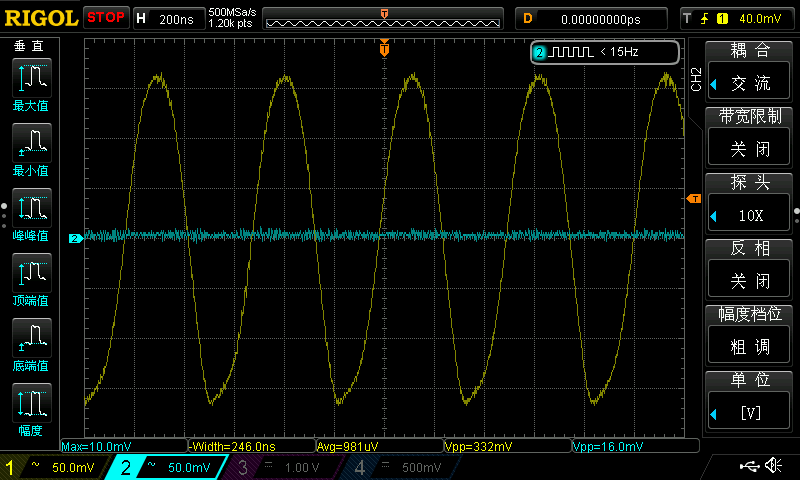Select channel 1 label 50.0mV
Image resolution: width=800 pixels, height=480 pixels.
coord(73,467)
